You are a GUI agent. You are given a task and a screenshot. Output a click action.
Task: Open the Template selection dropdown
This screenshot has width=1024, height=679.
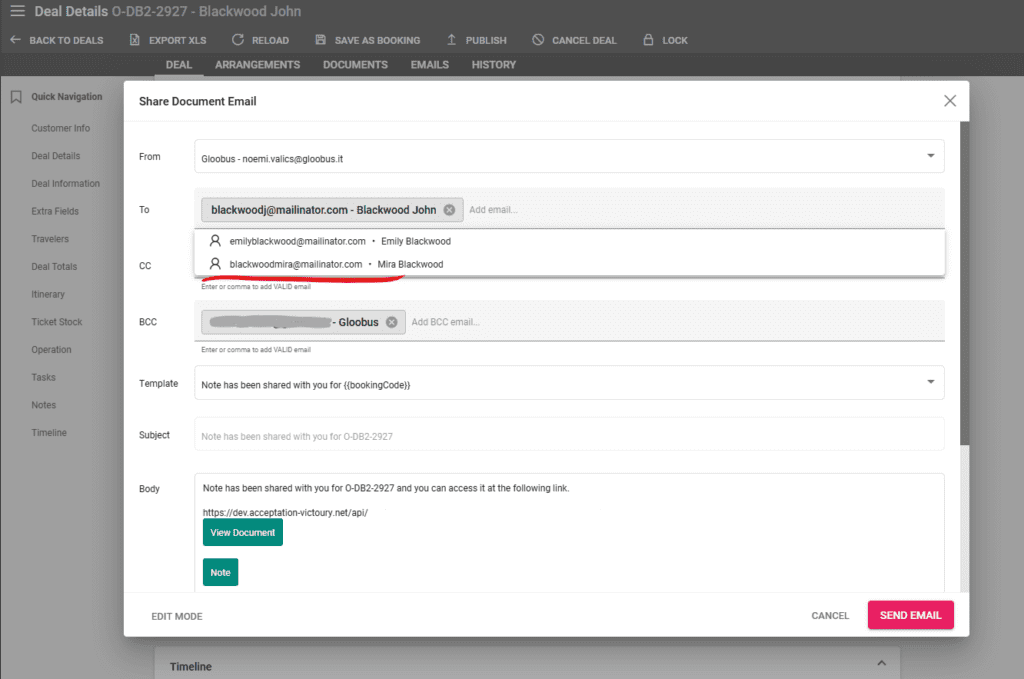[932, 382]
